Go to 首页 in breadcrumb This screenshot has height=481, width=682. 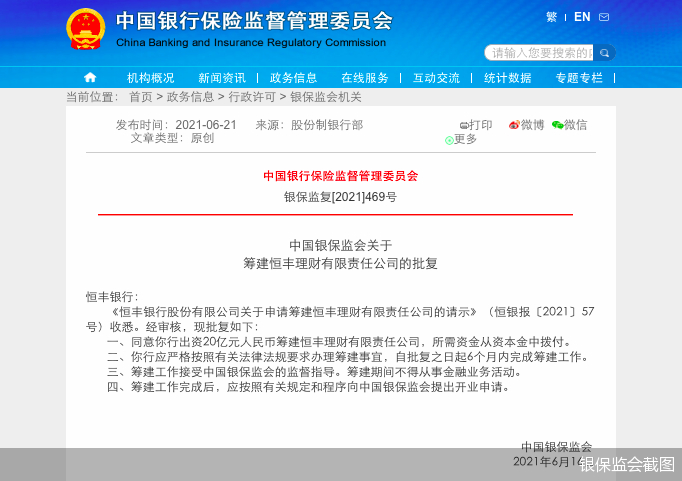[140, 97]
